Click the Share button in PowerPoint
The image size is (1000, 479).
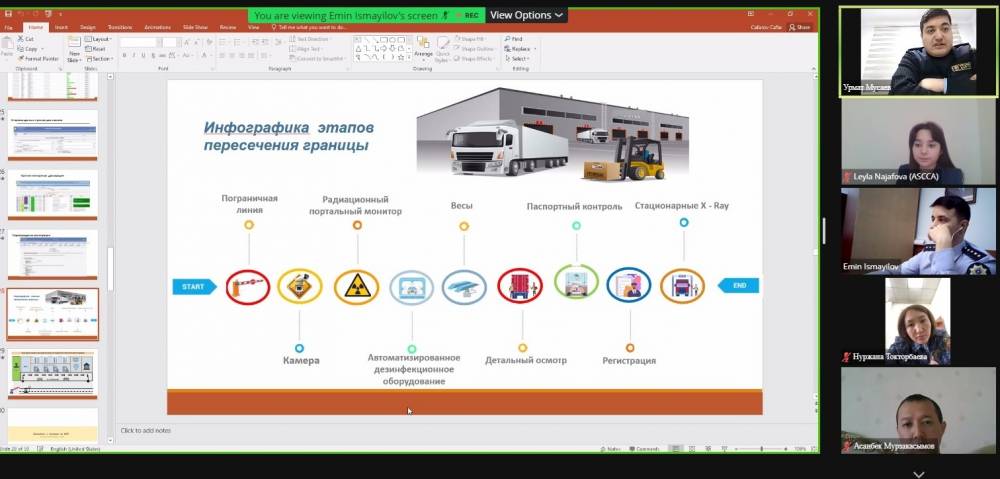(800, 27)
